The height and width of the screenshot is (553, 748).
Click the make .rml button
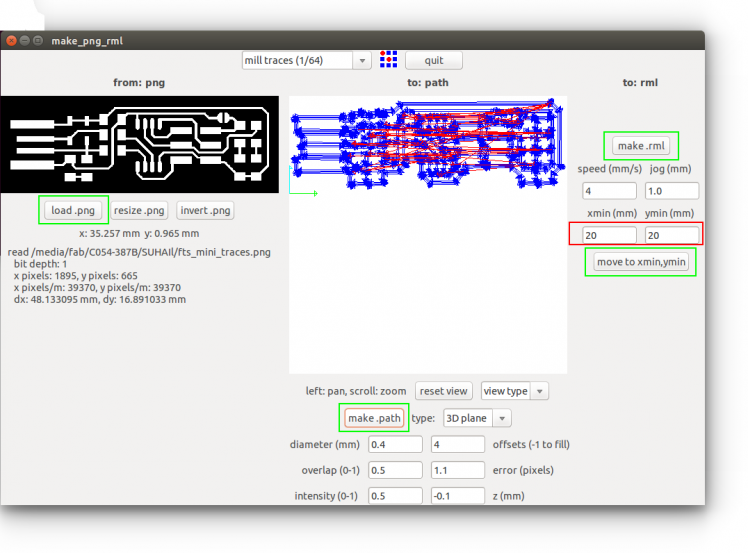click(641, 146)
